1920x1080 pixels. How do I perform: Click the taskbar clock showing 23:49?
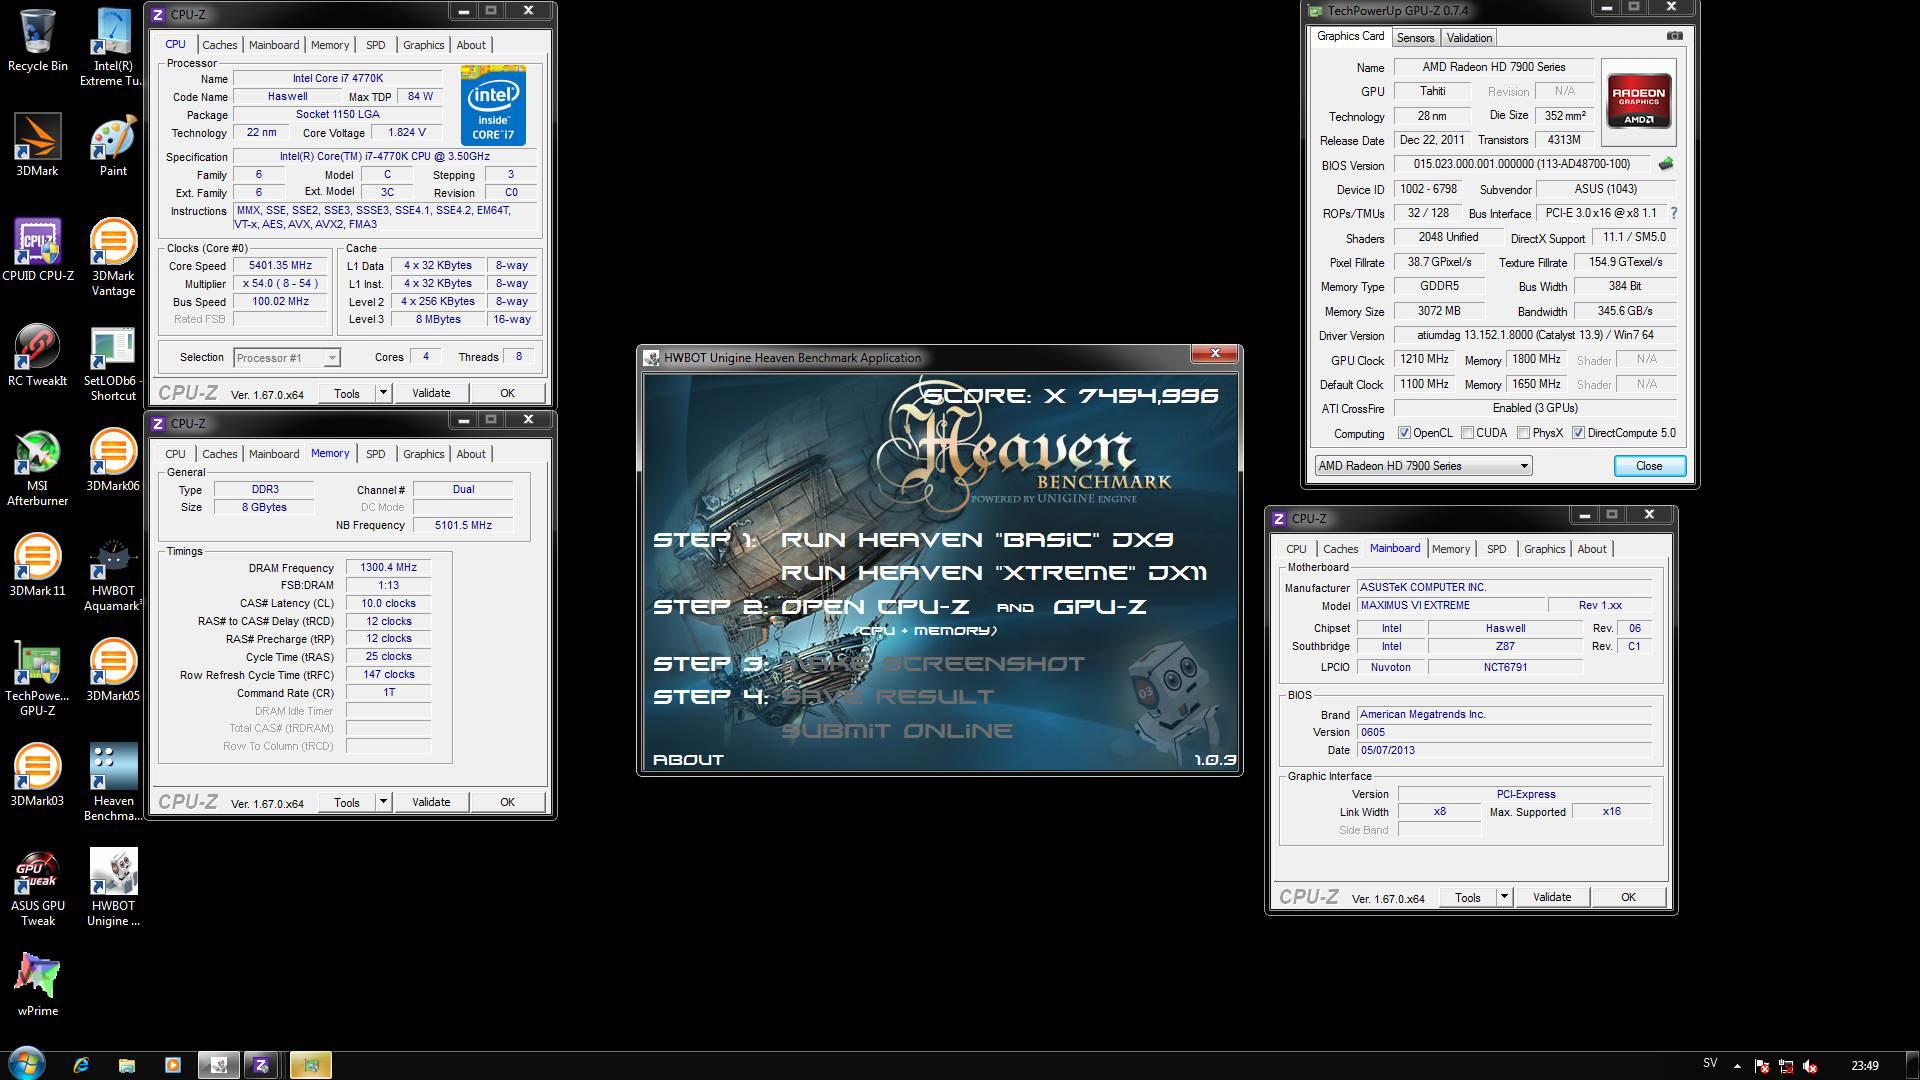pyautogui.click(x=1865, y=1066)
